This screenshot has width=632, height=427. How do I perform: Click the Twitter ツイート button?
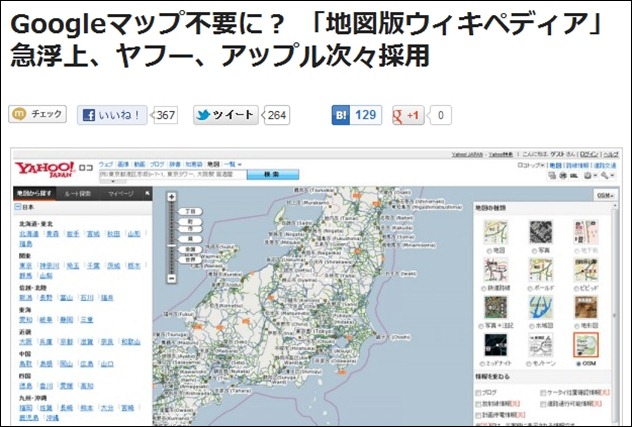(226, 115)
